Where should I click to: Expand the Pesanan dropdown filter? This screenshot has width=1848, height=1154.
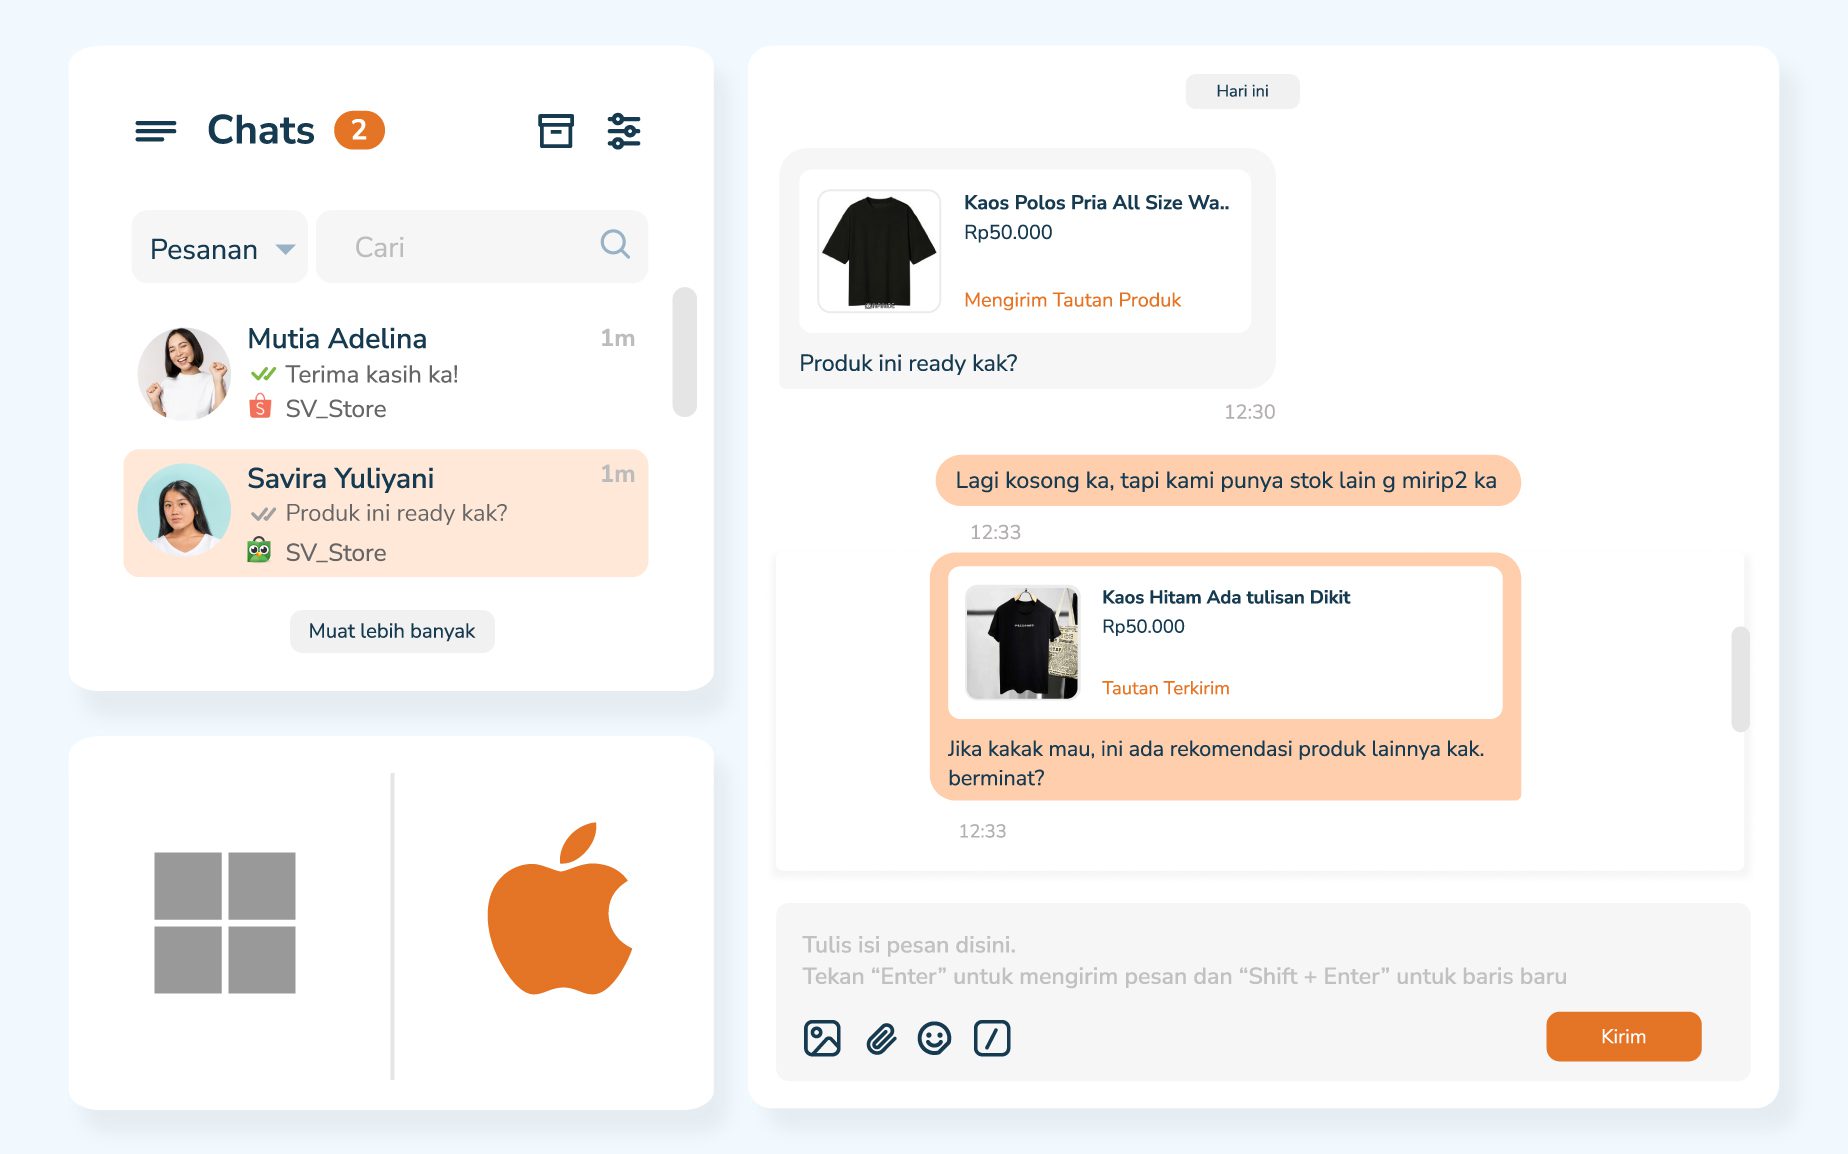220,248
